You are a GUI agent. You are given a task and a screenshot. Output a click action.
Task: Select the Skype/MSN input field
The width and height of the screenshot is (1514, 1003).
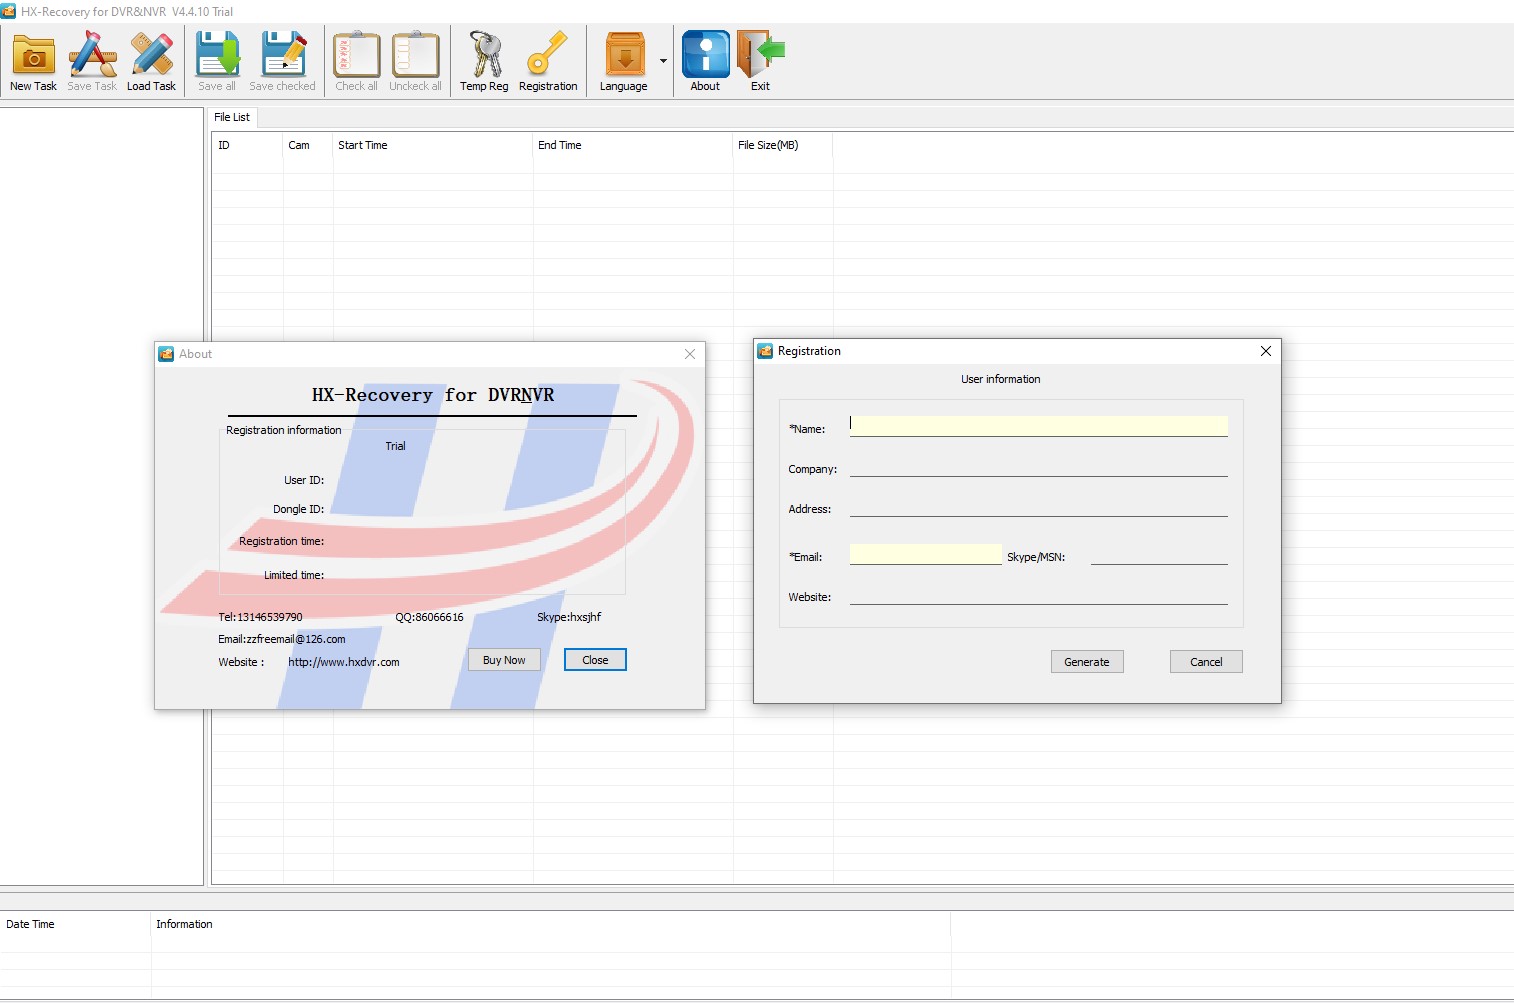point(1158,555)
